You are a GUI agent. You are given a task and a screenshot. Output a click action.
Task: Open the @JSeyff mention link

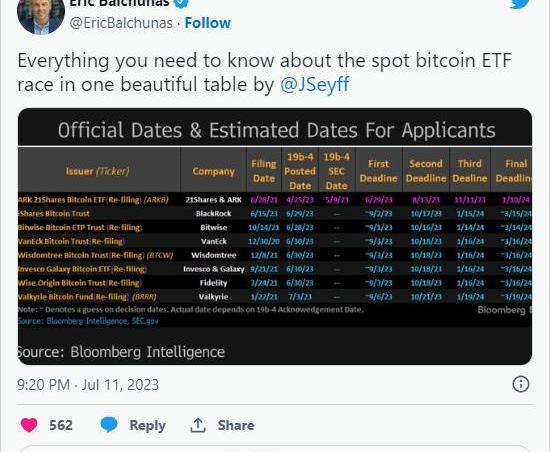click(x=315, y=84)
